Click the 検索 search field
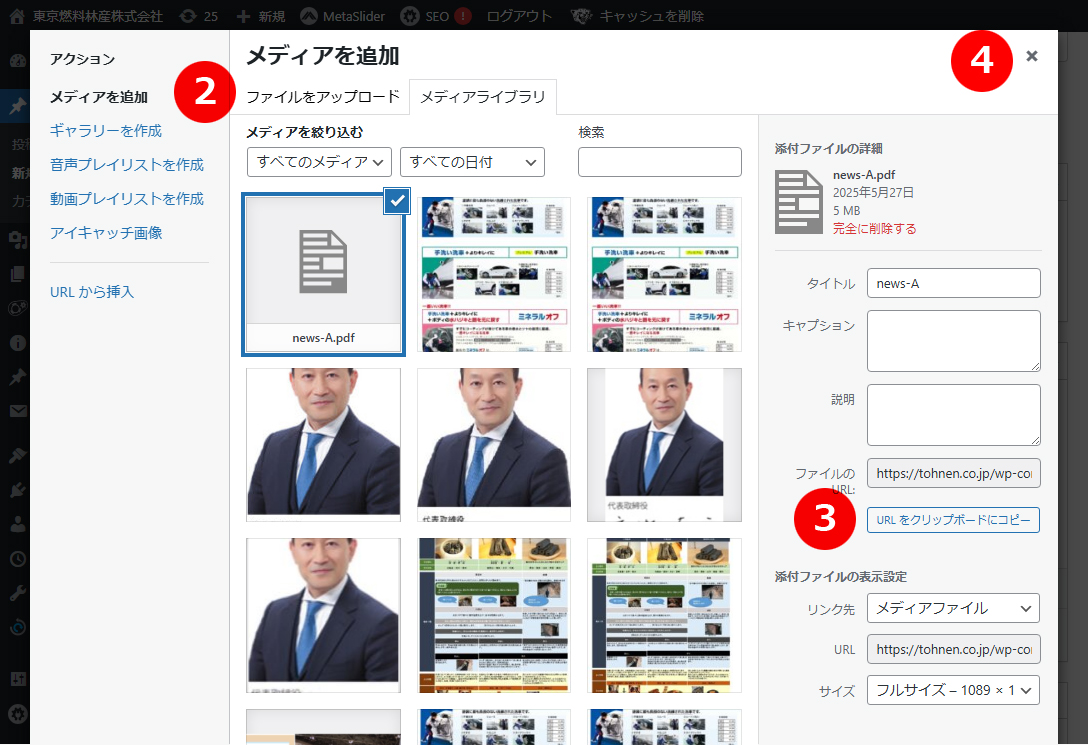The width and height of the screenshot is (1088, 745). pos(660,162)
